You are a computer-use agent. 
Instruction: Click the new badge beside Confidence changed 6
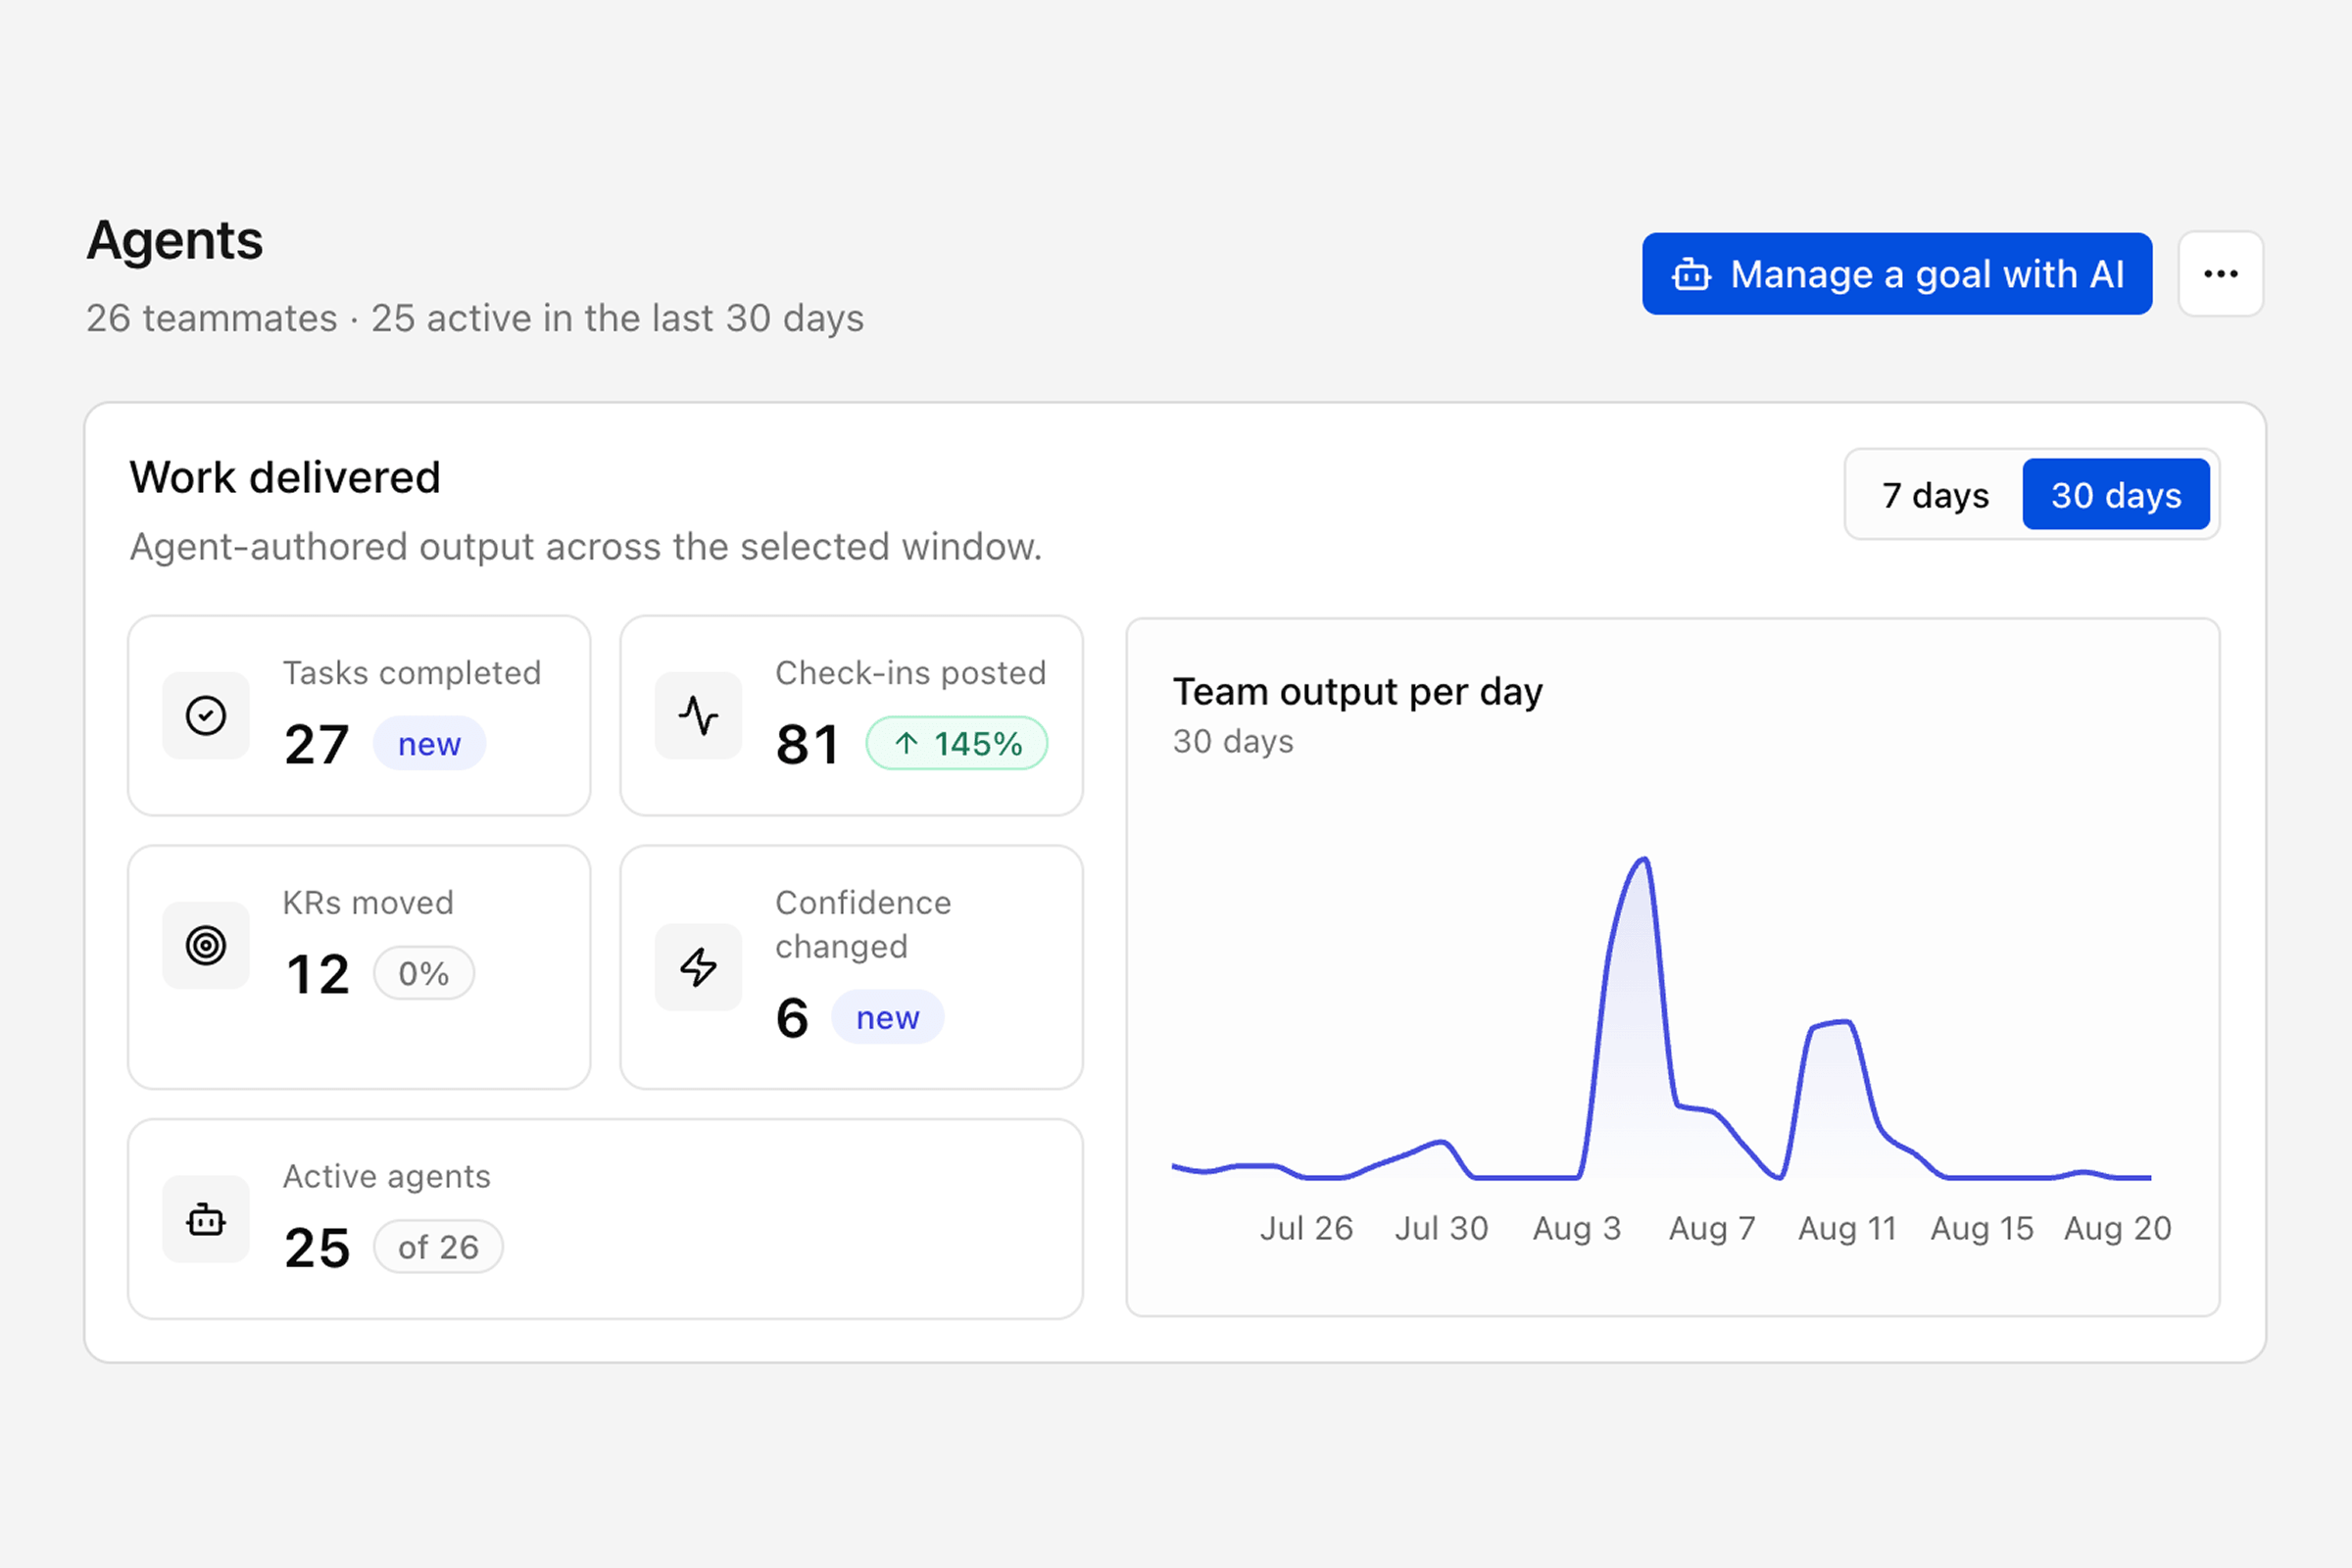pos(887,1018)
